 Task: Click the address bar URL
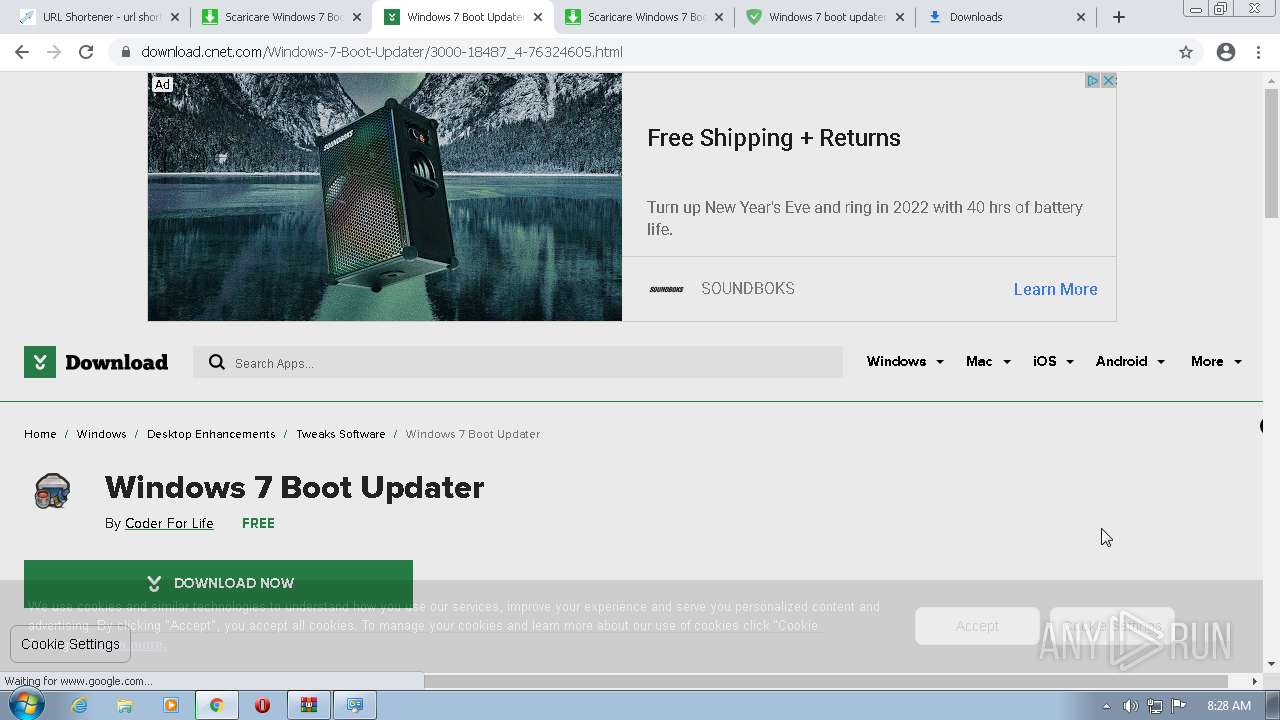tap(382, 52)
